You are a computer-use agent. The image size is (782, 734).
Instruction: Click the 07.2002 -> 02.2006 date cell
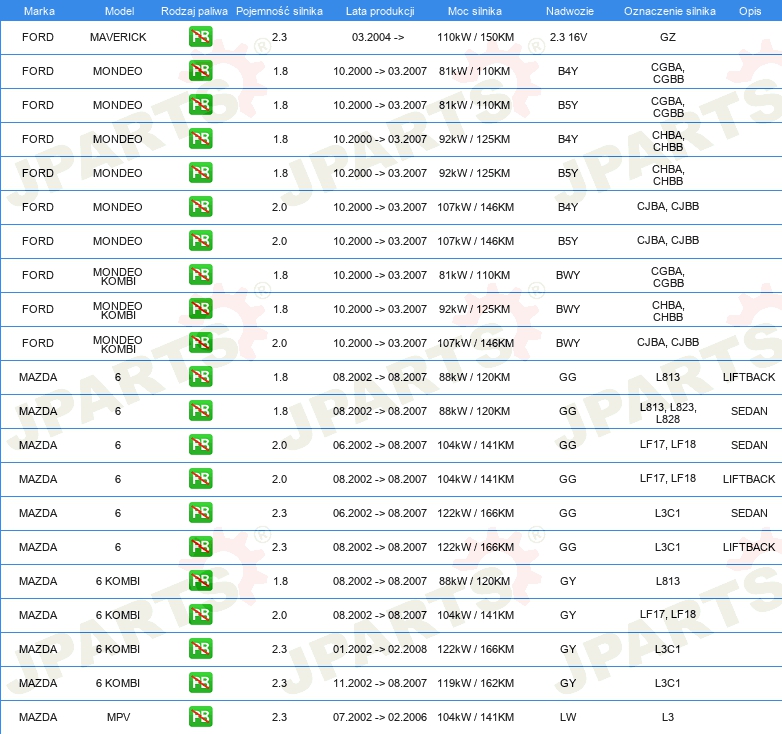(380, 717)
